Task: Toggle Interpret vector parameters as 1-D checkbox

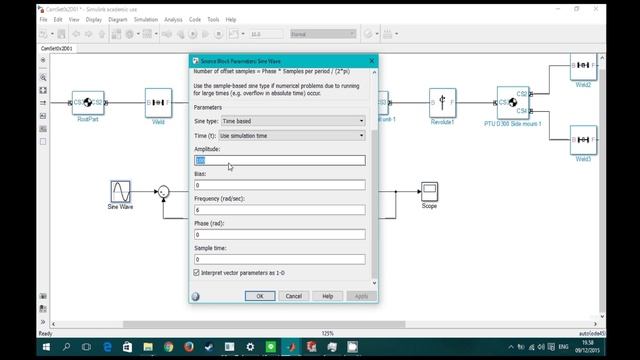Action: tap(196, 273)
